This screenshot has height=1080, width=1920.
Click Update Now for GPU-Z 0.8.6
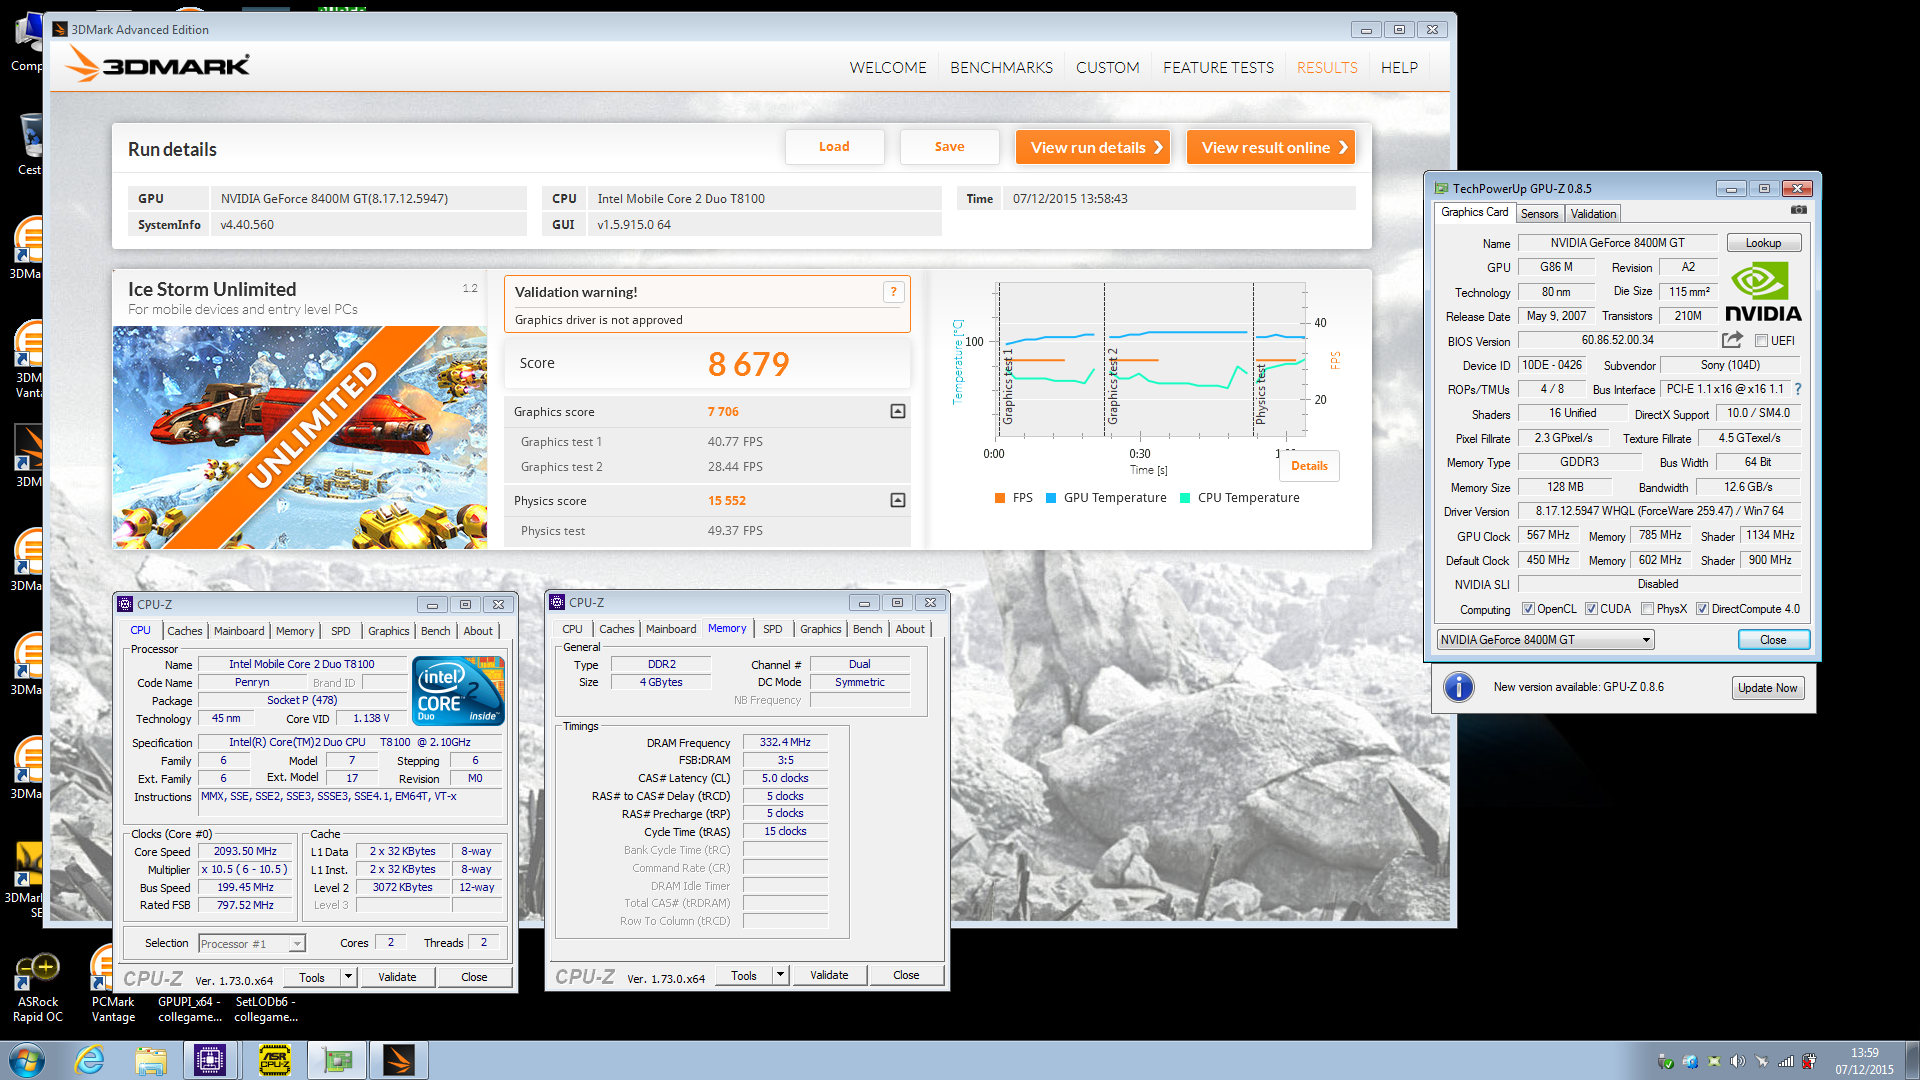pyautogui.click(x=1767, y=688)
